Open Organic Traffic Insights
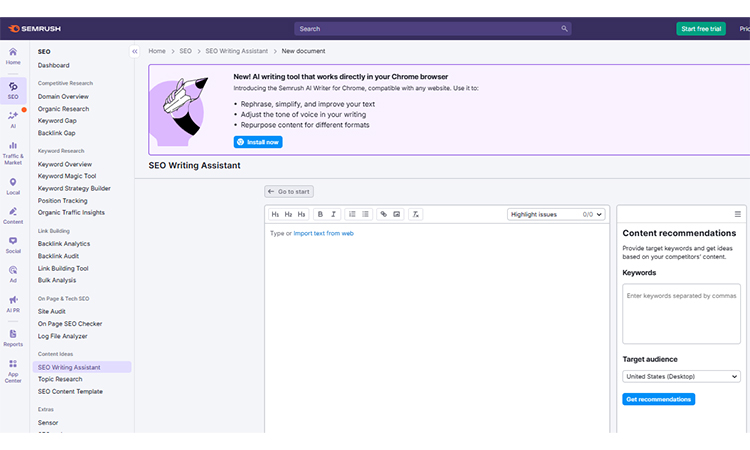This screenshot has width=750, height=450. pyautogui.click(x=71, y=213)
